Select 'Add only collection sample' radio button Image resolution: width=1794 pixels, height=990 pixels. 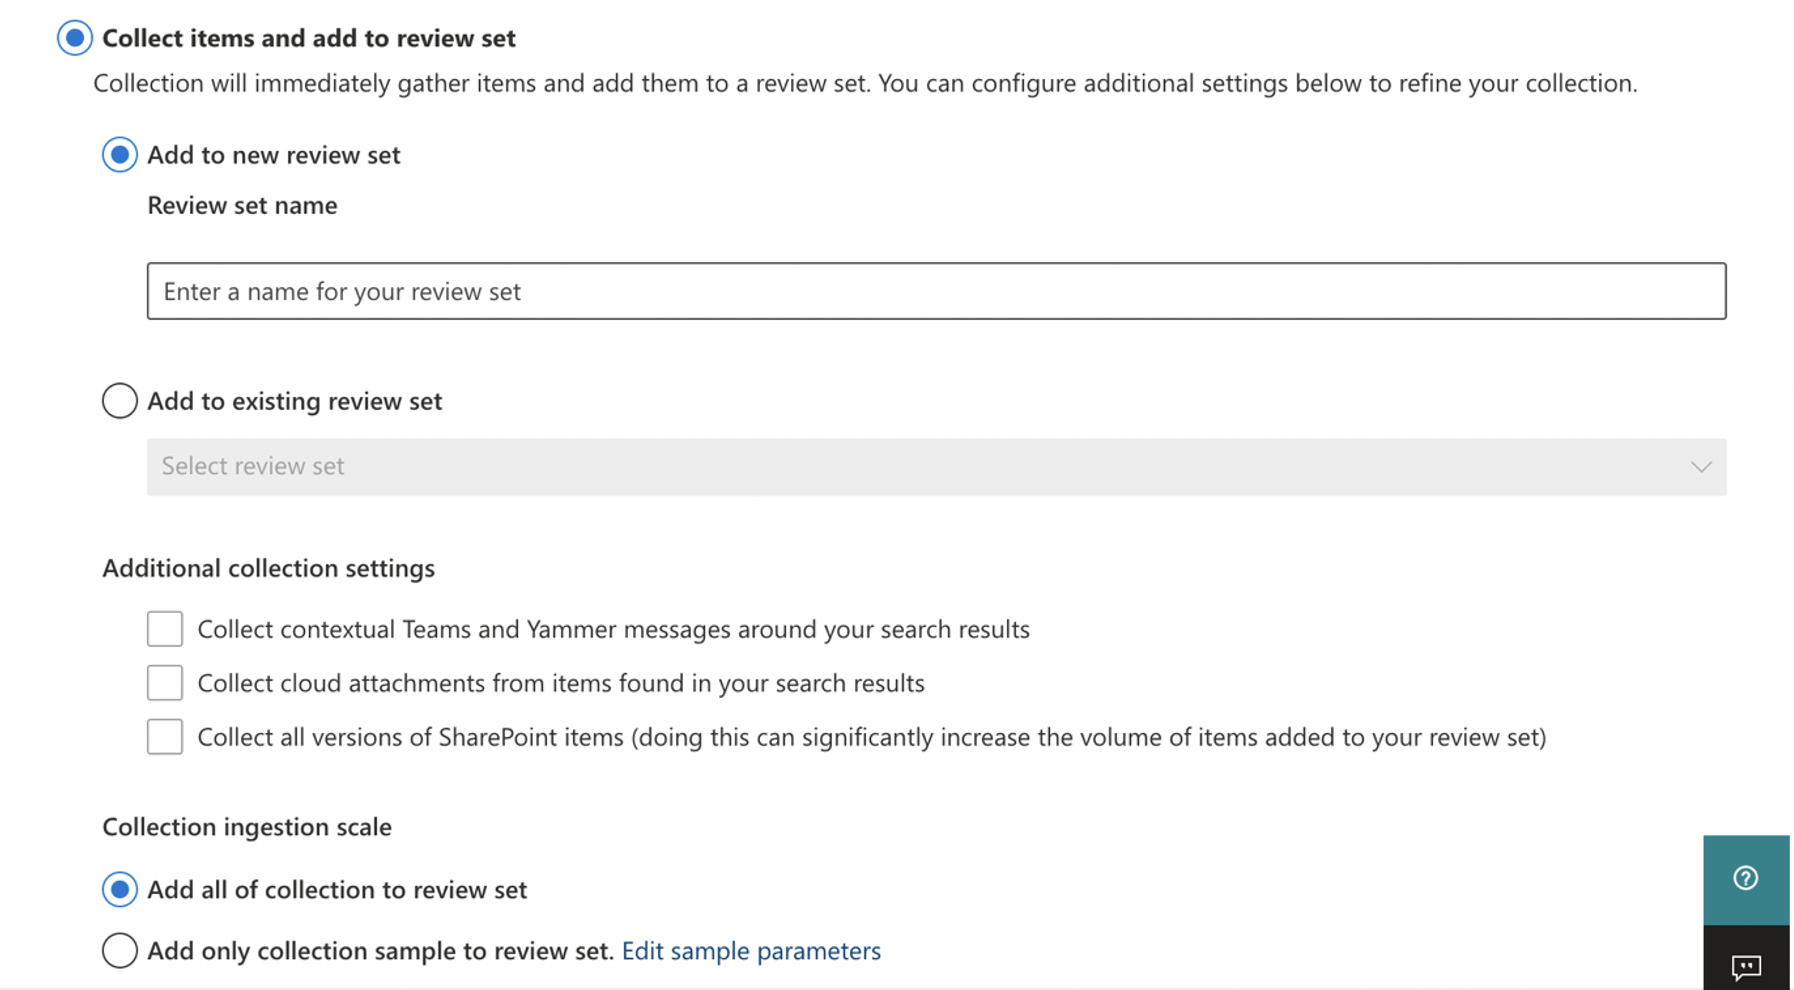click(119, 950)
